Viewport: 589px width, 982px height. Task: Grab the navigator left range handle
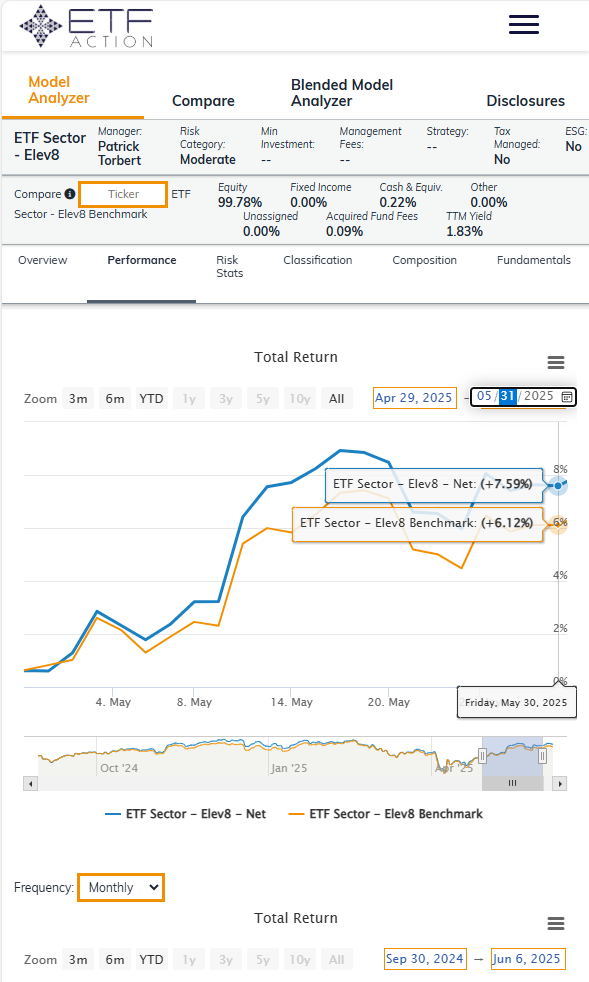point(482,756)
